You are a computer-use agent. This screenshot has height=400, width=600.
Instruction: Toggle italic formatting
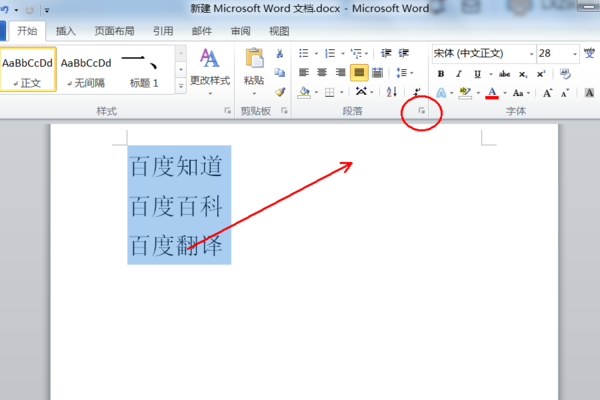coord(459,74)
